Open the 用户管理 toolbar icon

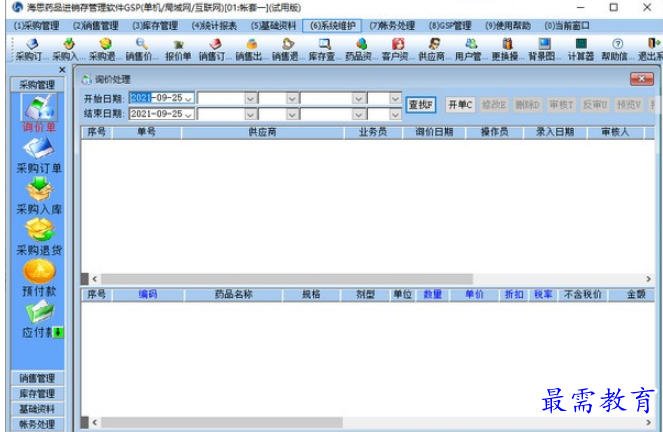pyautogui.click(x=471, y=49)
